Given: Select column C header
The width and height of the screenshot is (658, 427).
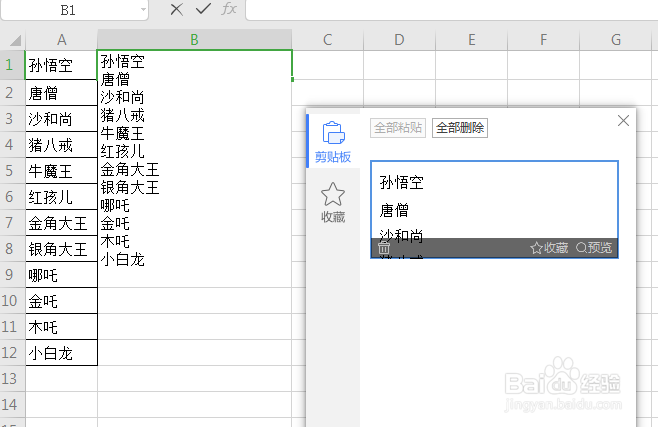Looking at the screenshot, I should [327, 40].
